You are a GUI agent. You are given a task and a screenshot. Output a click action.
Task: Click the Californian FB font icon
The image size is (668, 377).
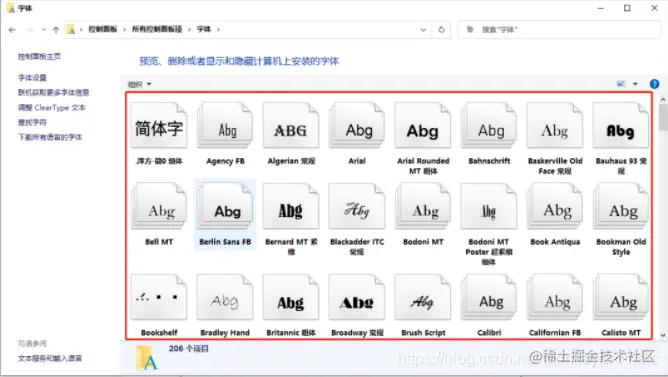[x=555, y=297]
